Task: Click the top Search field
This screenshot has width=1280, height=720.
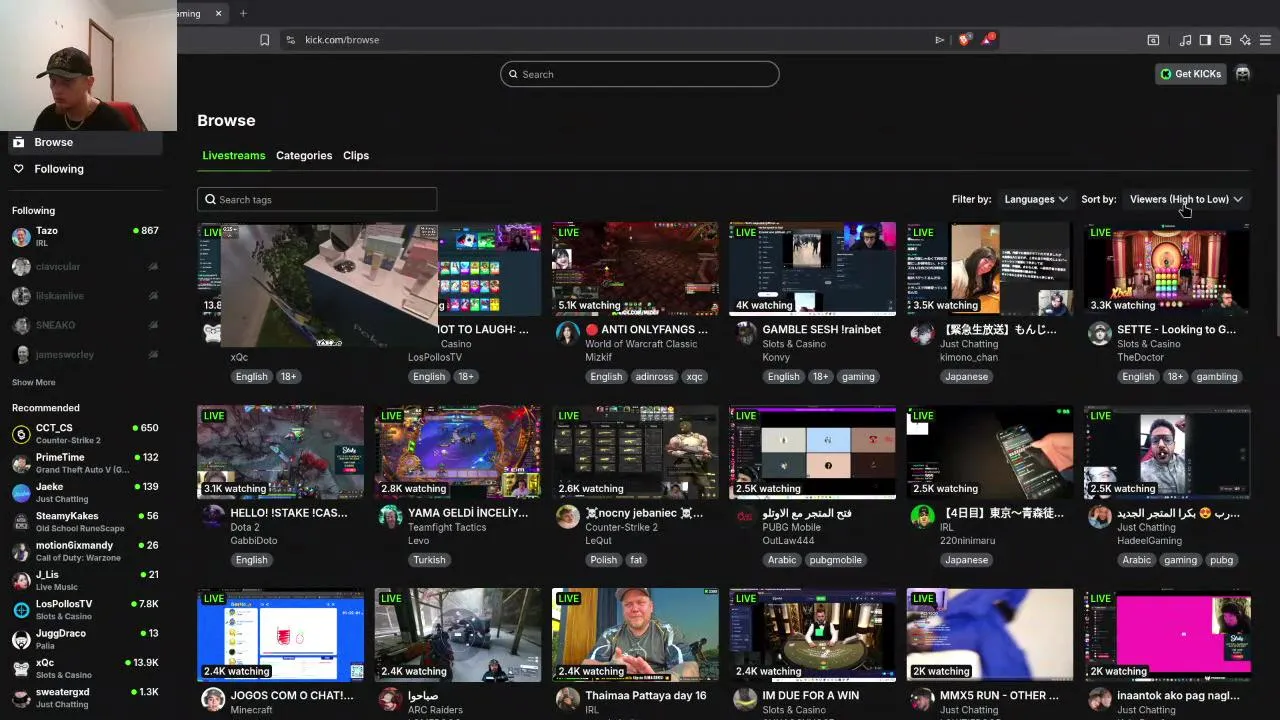Action: coord(640,74)
